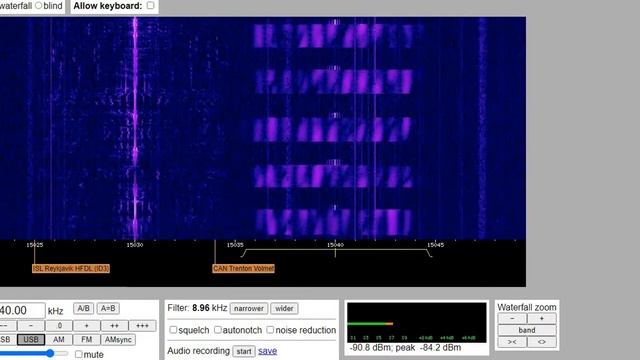The width and height of the screenshot is (640, 360).
Task: Click the A=B button
Action: click(108, 308)
